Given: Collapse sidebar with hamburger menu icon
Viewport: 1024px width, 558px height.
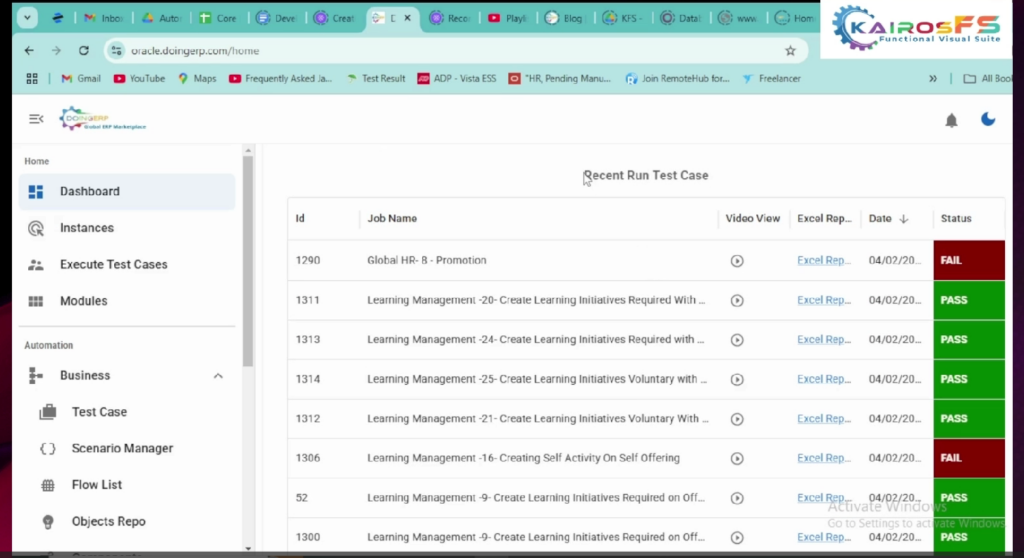Looking at the screenshot, I should (36, 119).
